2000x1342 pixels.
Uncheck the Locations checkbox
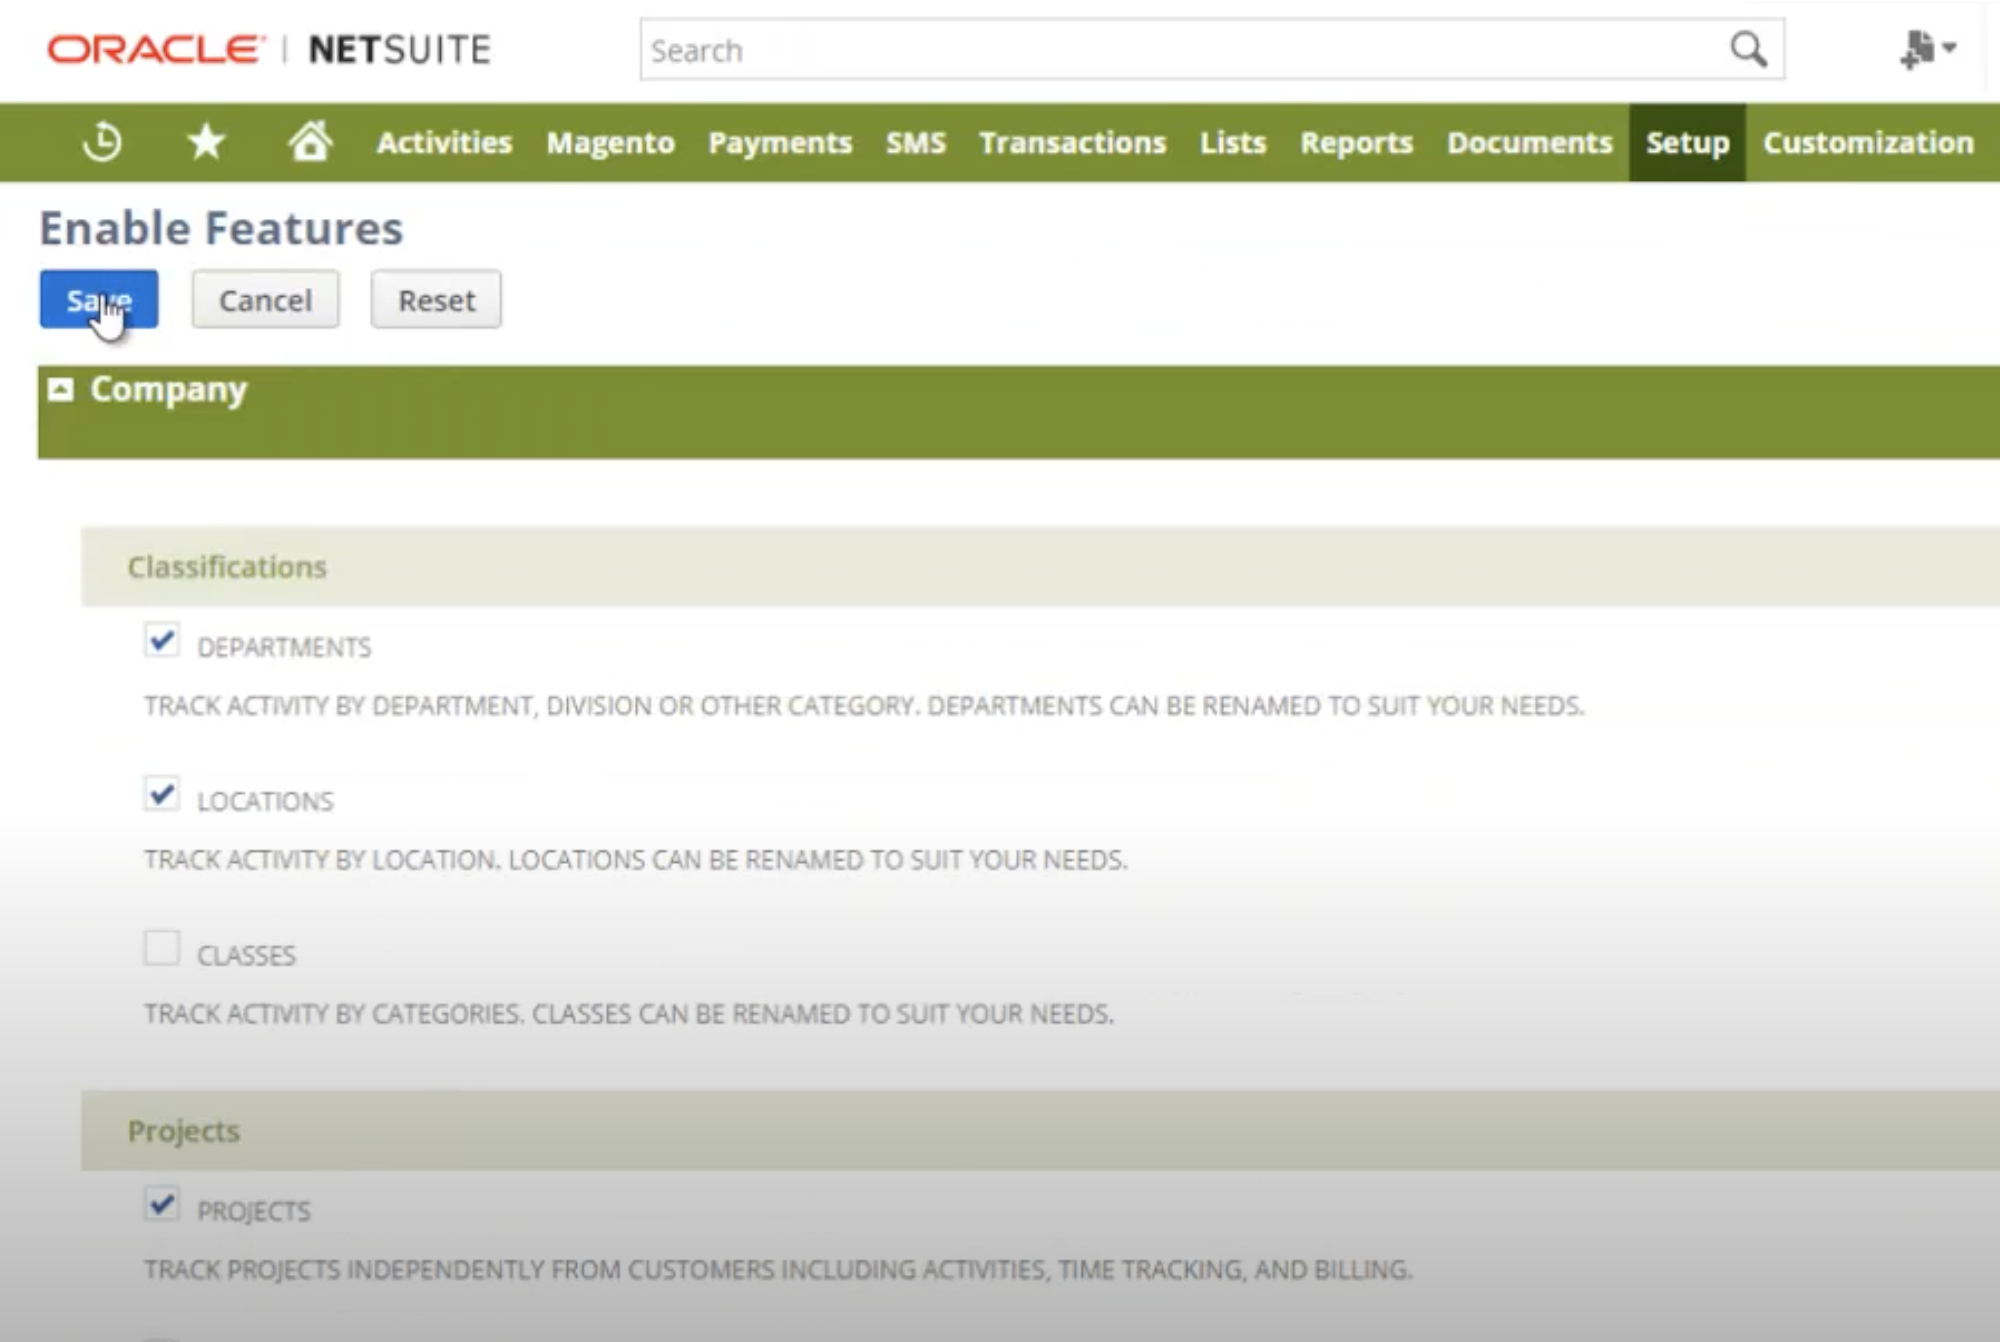click(161, 794)
